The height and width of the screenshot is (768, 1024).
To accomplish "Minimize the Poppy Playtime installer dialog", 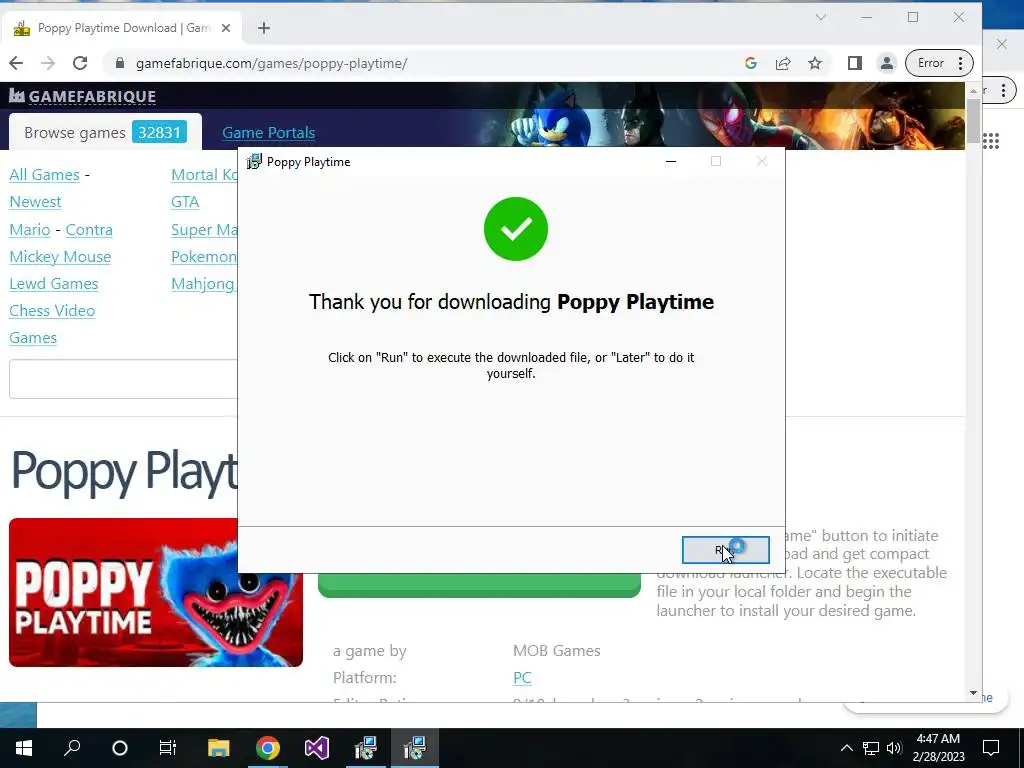I will click(x=671, y=161).
